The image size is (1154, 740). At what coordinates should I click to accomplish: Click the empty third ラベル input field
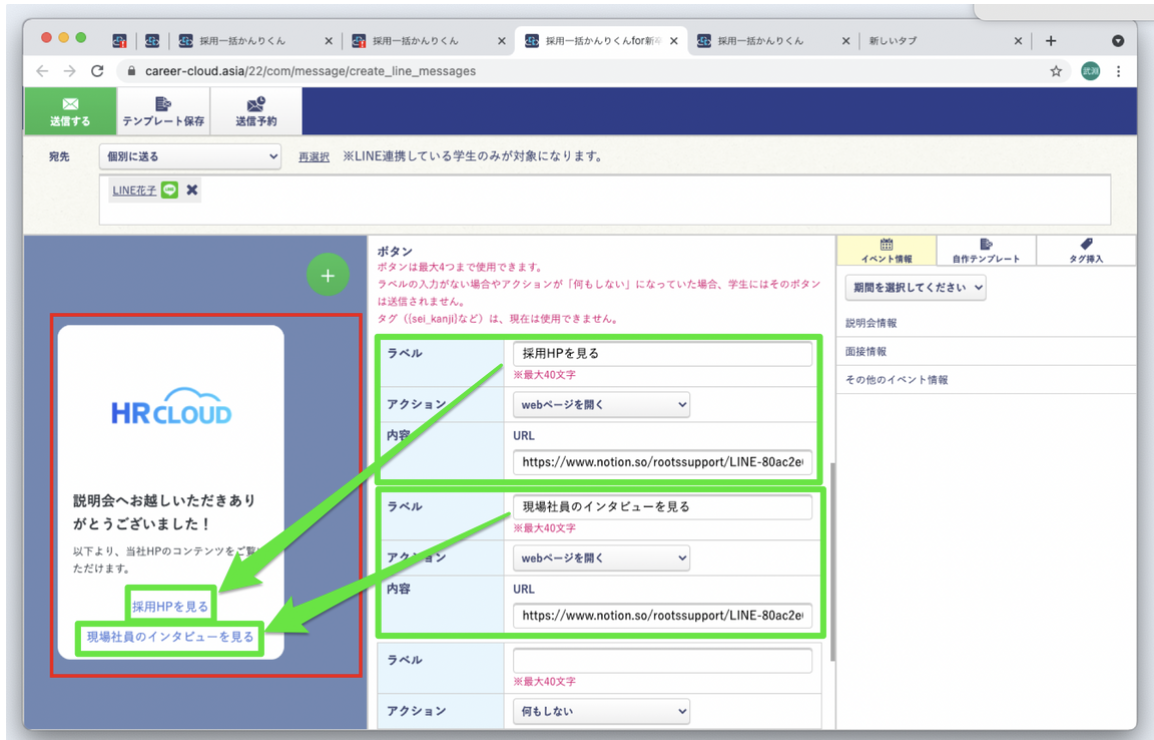pos(662,660)
